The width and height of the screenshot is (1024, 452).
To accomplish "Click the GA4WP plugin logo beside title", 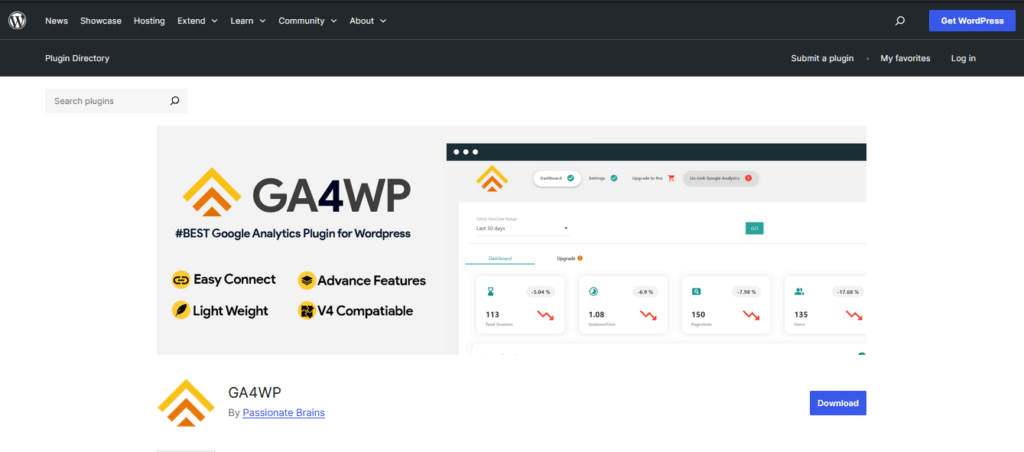I will [186, 402].
